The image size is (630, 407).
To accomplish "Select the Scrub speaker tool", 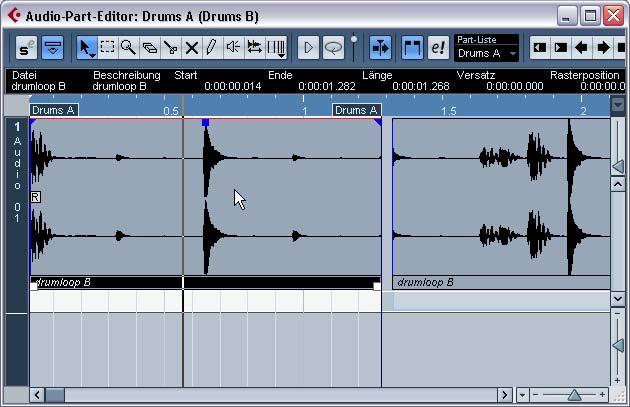I will (x=233, y=48).
